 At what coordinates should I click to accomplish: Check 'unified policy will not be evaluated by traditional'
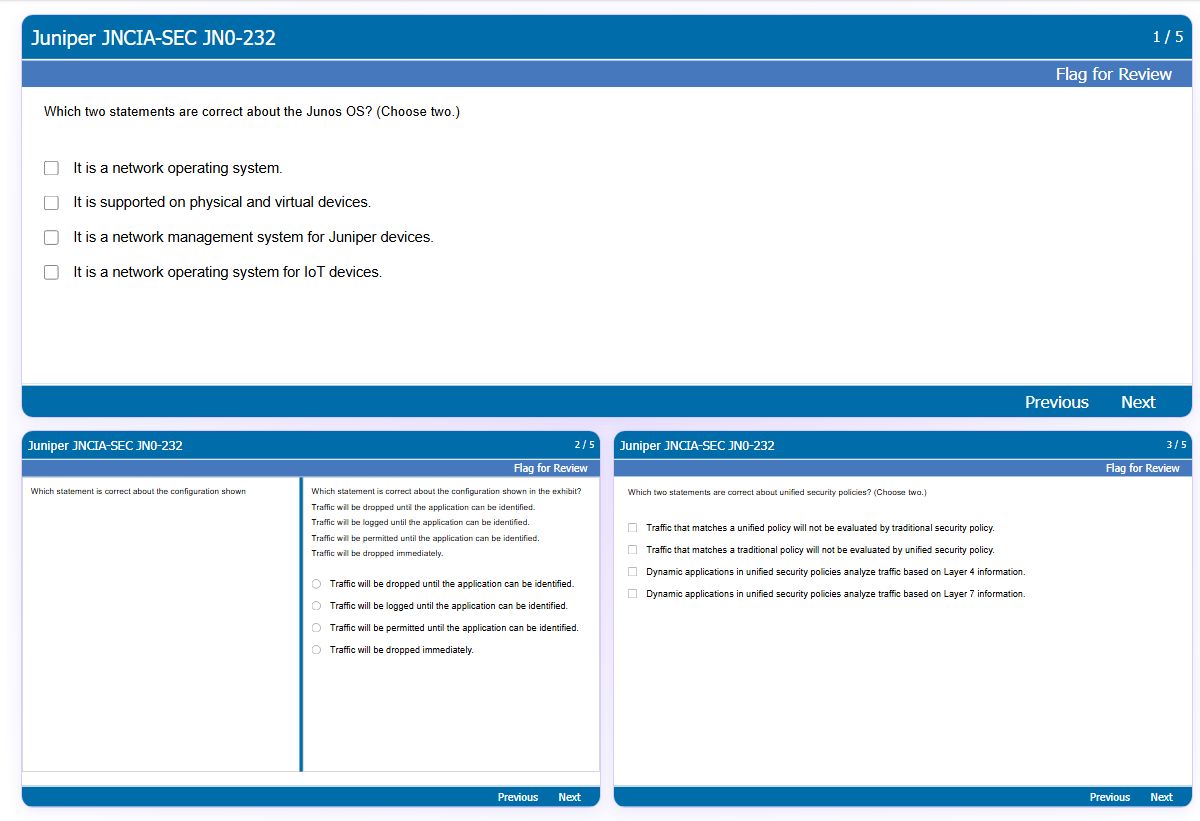click(x=632, y=528)
